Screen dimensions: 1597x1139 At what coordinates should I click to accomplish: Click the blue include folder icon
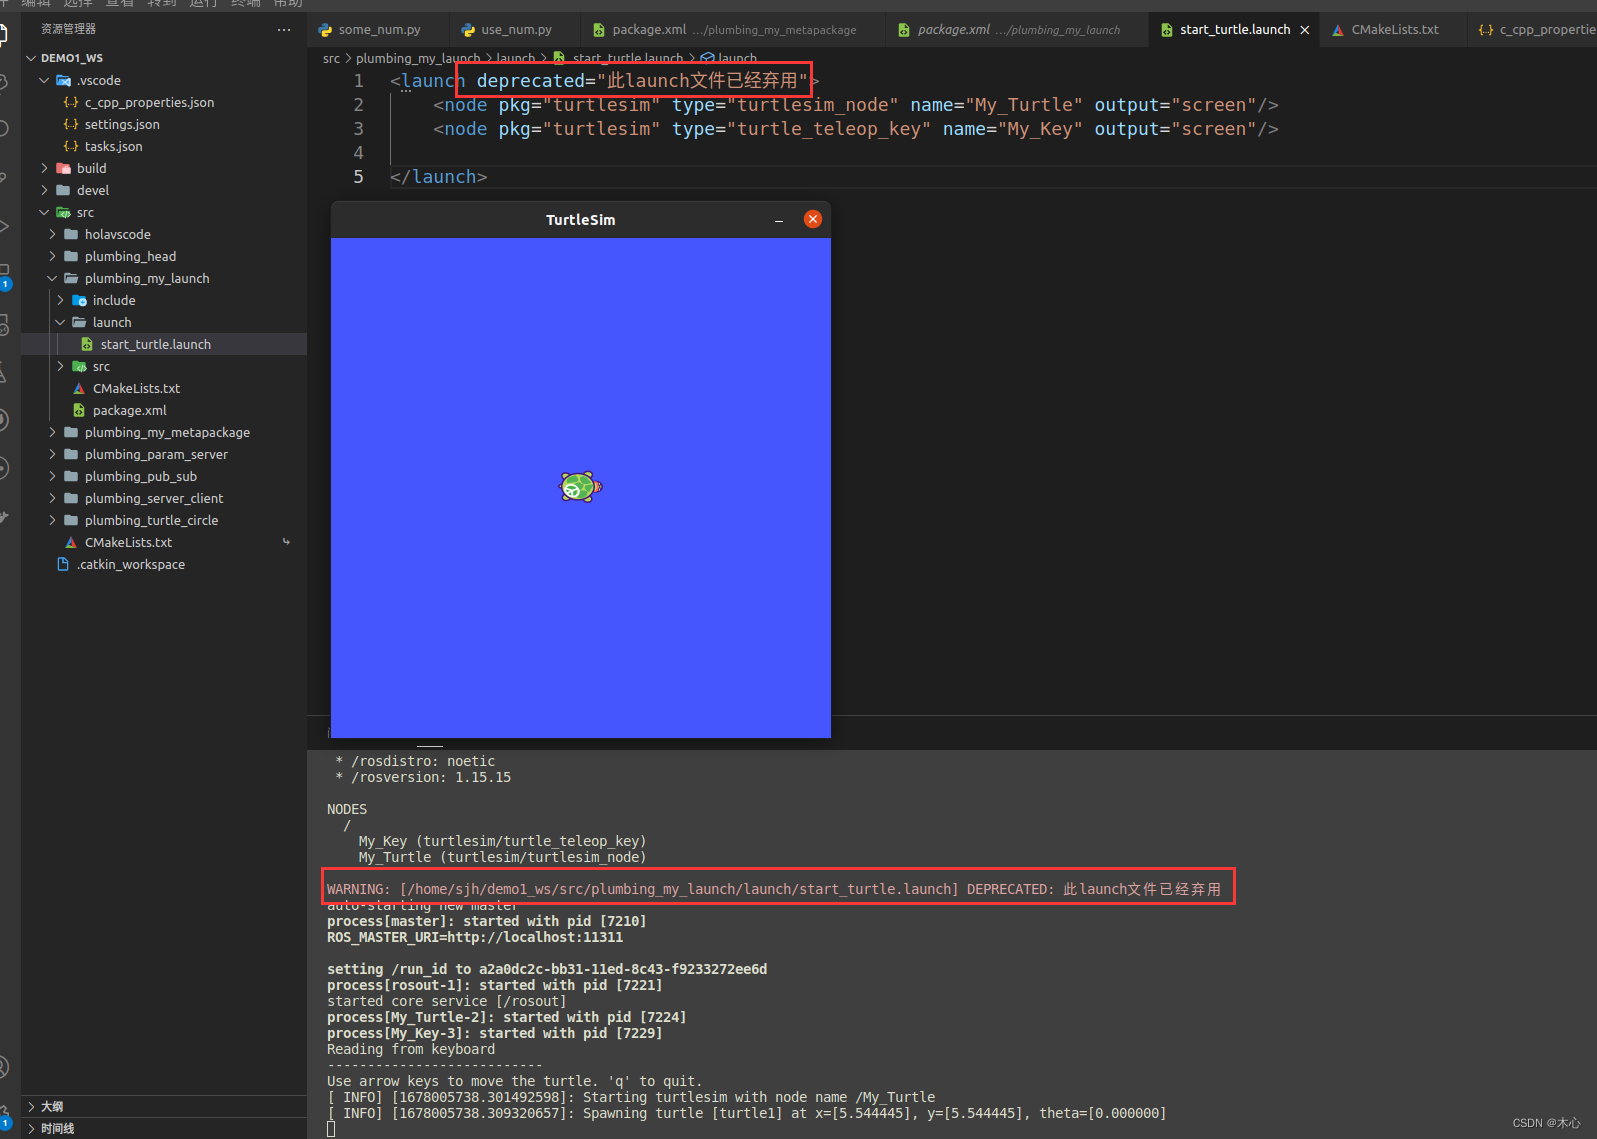click(x=80, y=300)
